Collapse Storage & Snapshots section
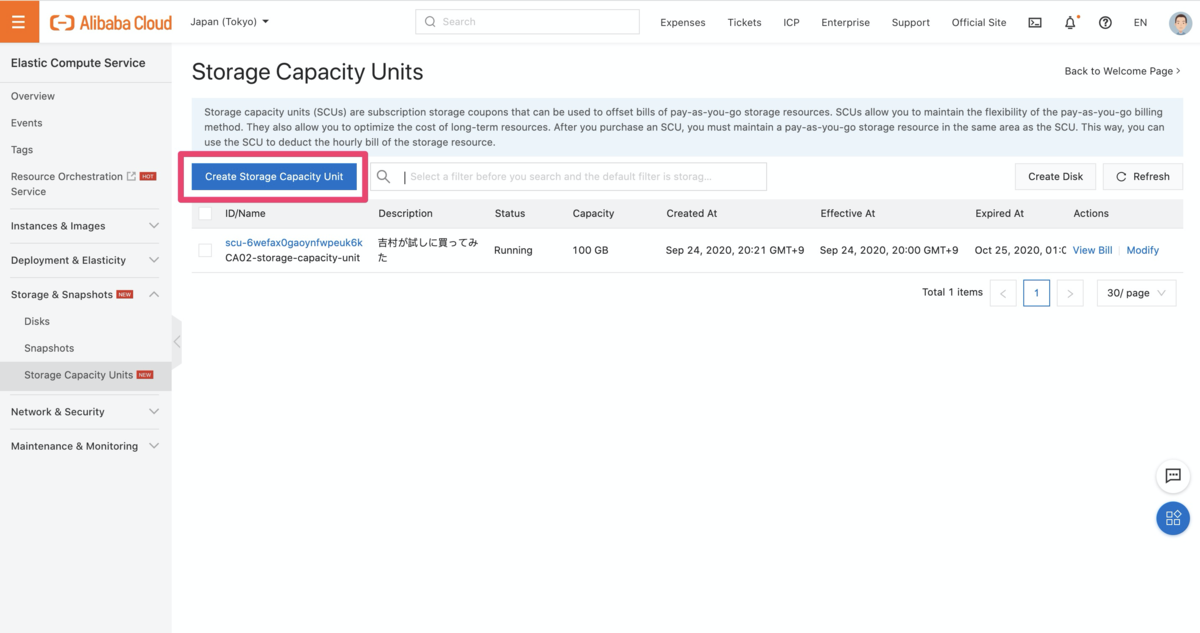This screenshot has width=1200, height=633. pos(85,294)
